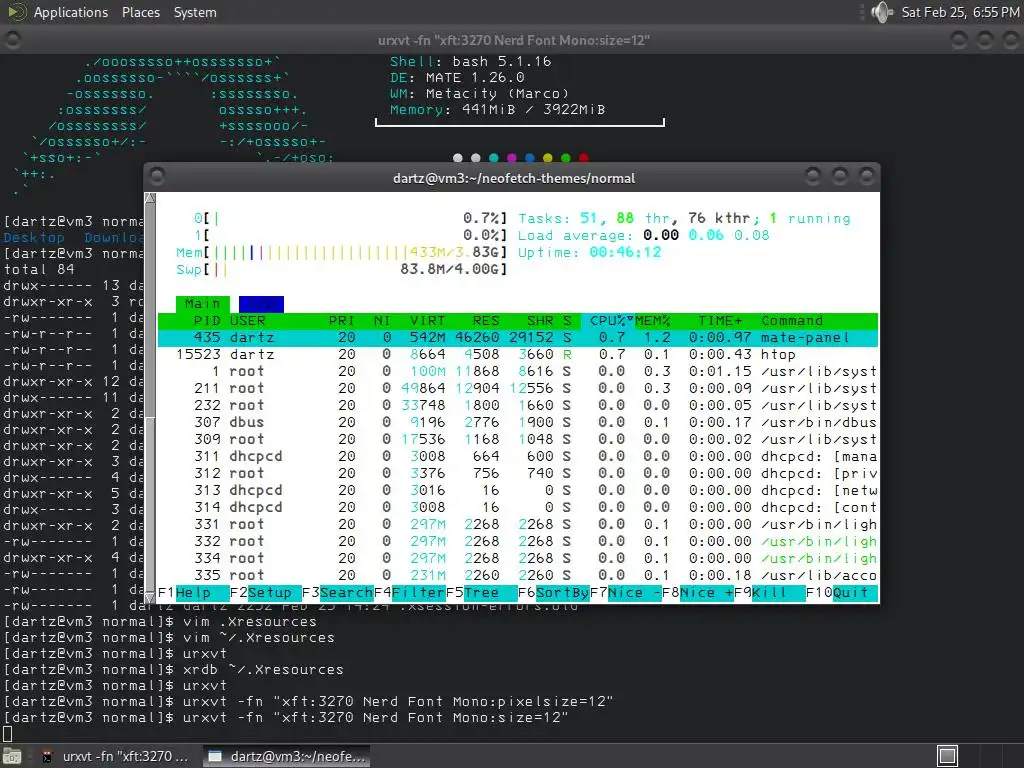1024x768 pixels.
Task: Sort by the NI column header
Action: pos(382,321)
